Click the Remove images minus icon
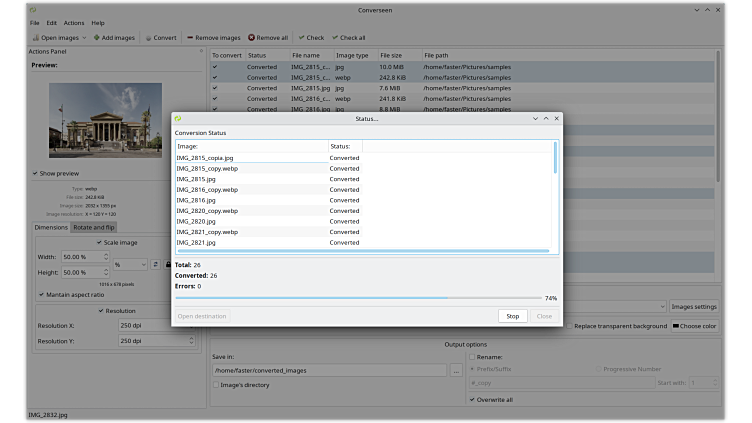The height and width of the screenshot is (423, 752). [190, 38]
